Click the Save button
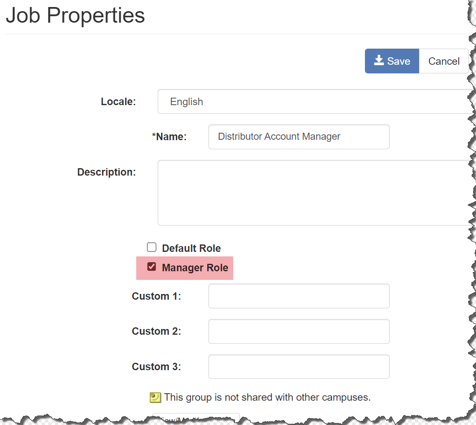The image size is (476, 425). 392,61
